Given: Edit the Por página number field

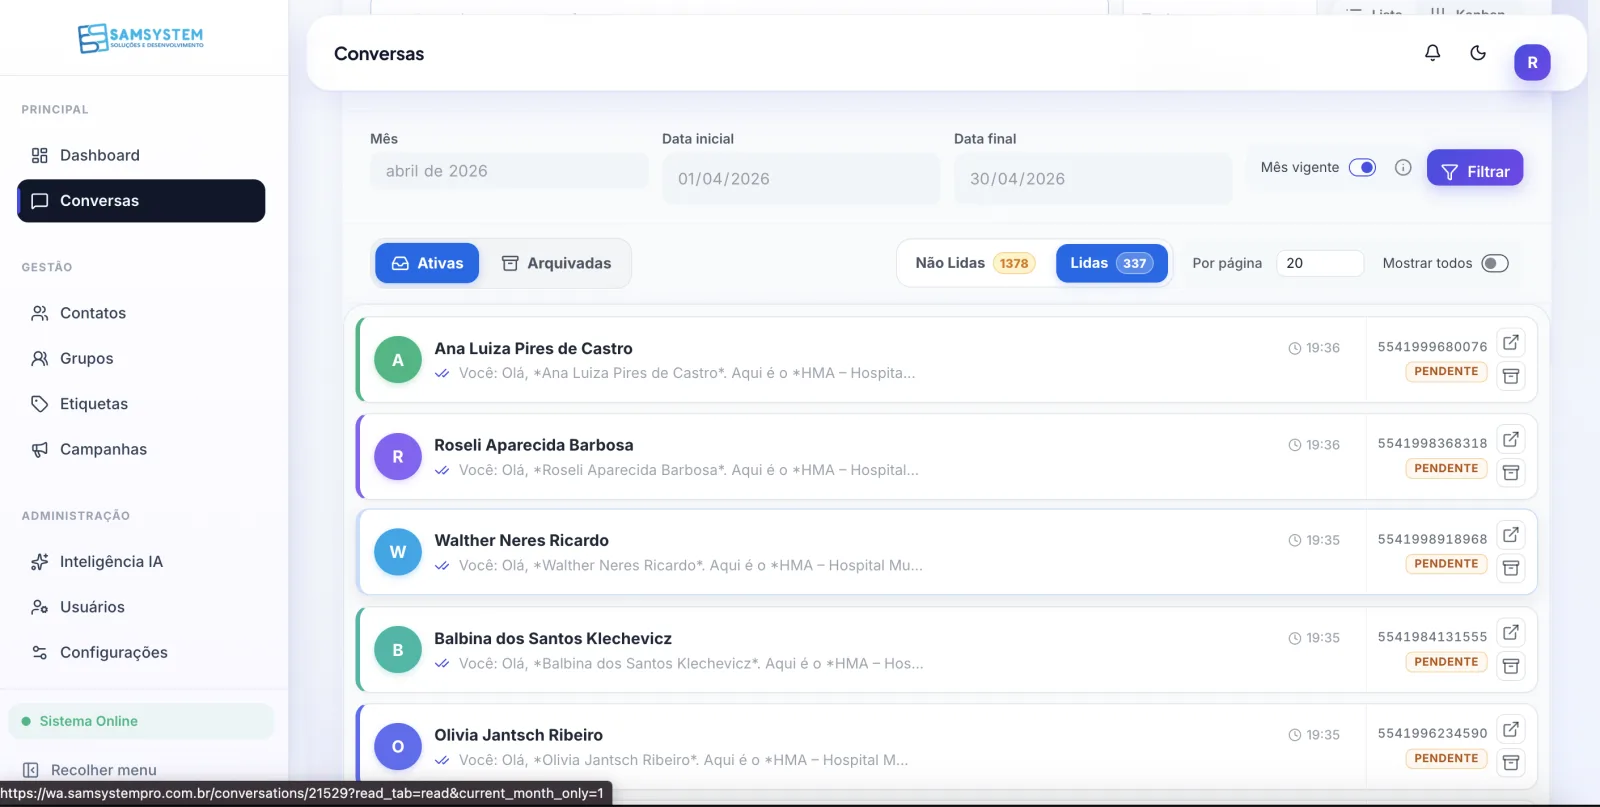Looking at the screenshot, I should 1320,264.
